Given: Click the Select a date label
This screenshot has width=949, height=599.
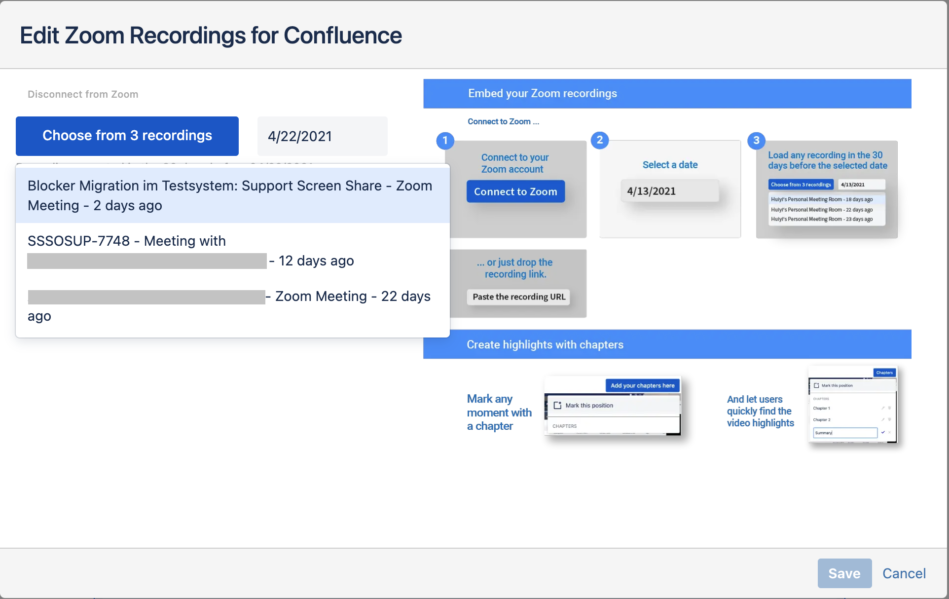Looking at the screenshot, I should 670,165.
